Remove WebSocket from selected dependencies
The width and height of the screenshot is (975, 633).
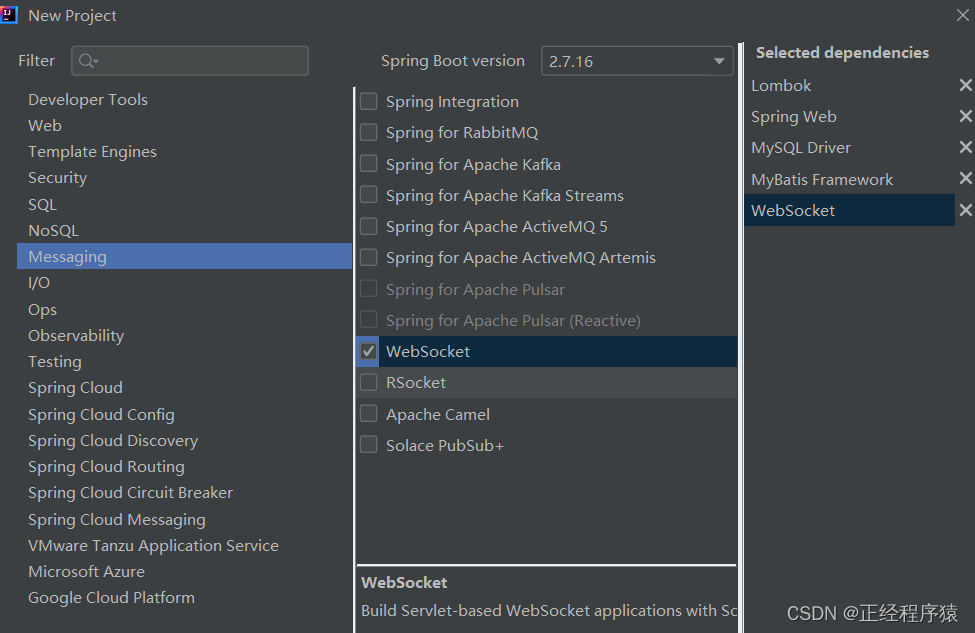965,210
